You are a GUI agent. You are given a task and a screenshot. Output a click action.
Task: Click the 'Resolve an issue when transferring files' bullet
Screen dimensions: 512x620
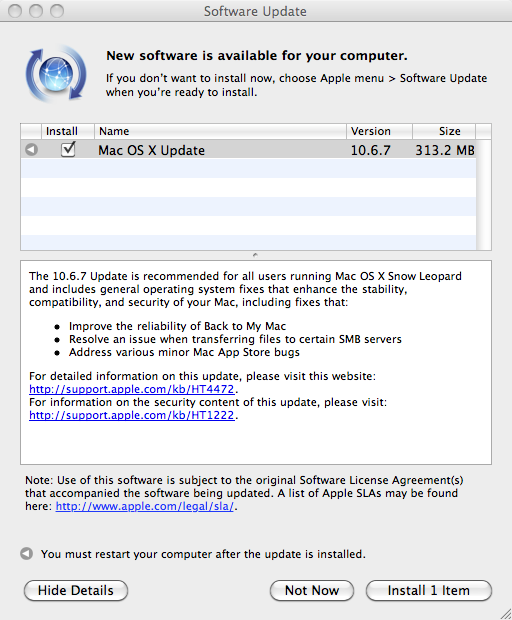[235, 339]
